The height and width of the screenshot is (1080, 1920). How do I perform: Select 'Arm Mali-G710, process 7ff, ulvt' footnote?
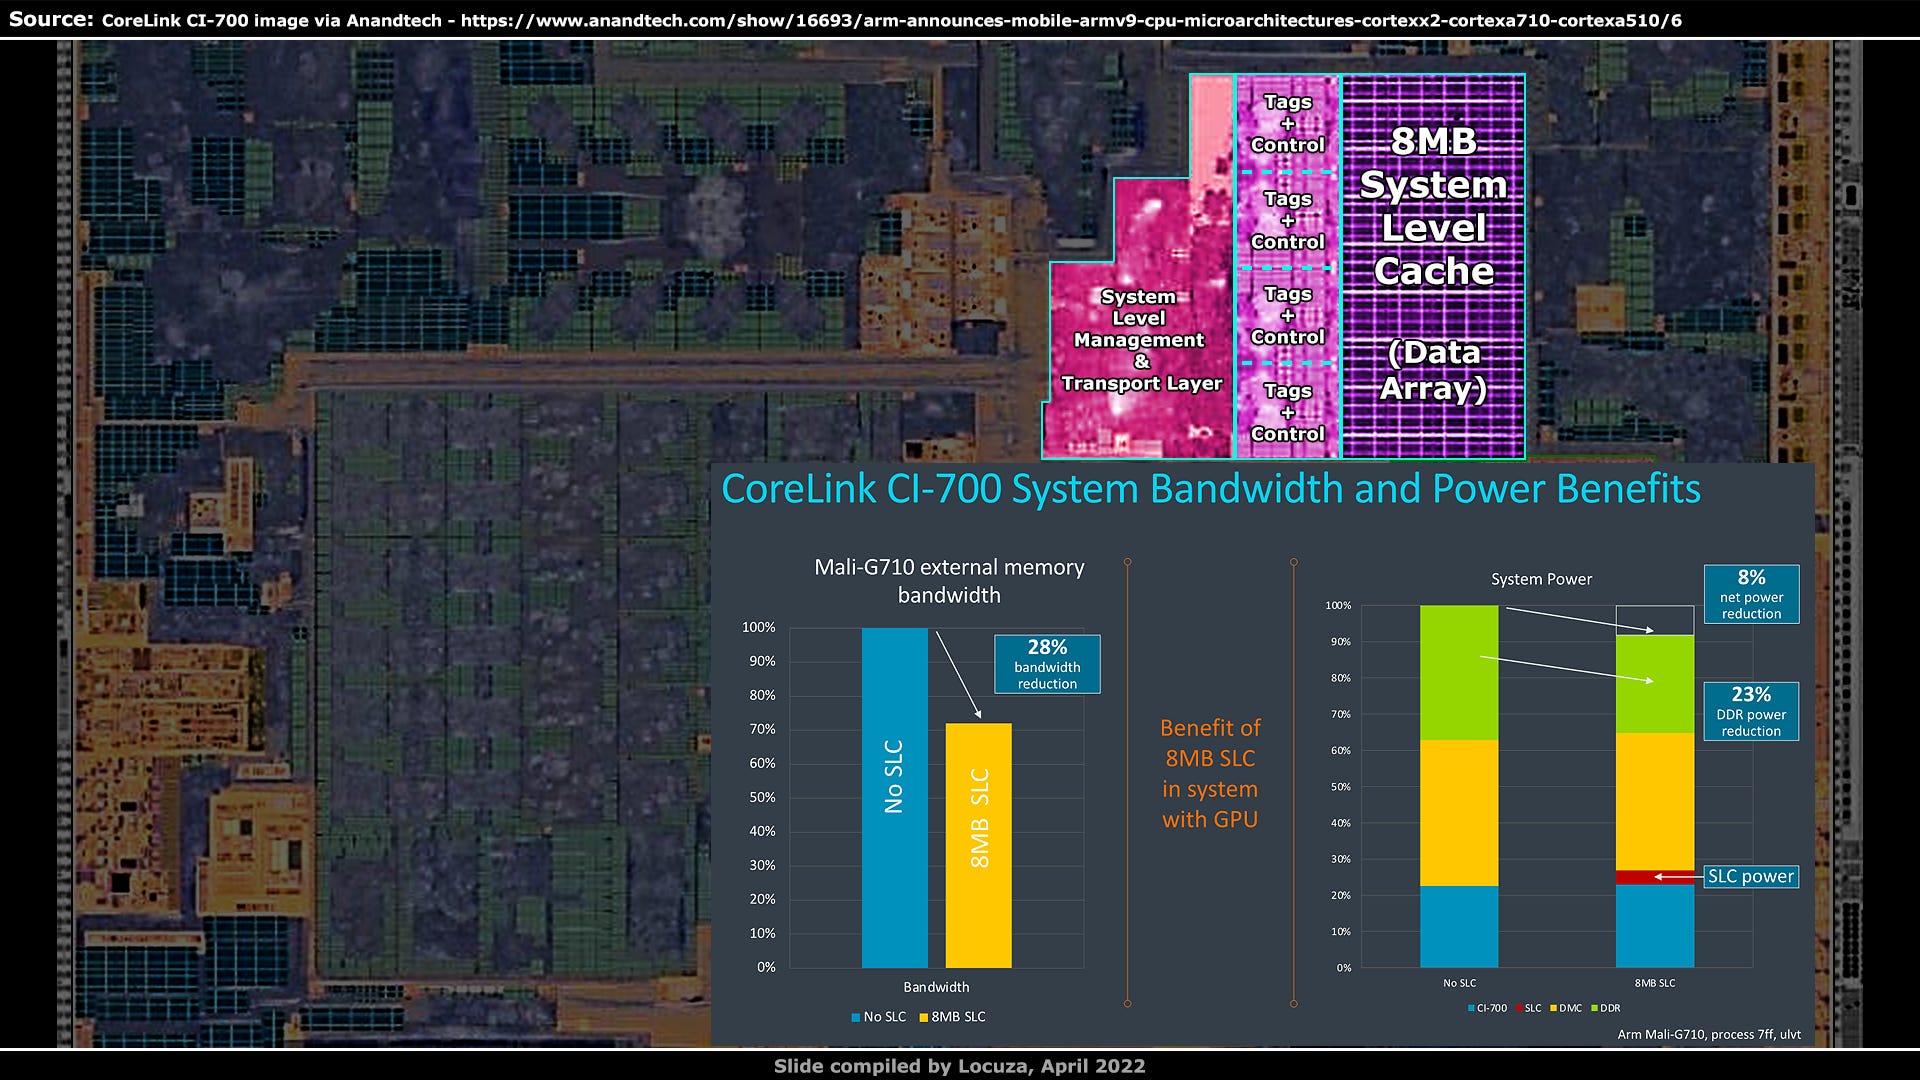click(x=1709, y=1034)
